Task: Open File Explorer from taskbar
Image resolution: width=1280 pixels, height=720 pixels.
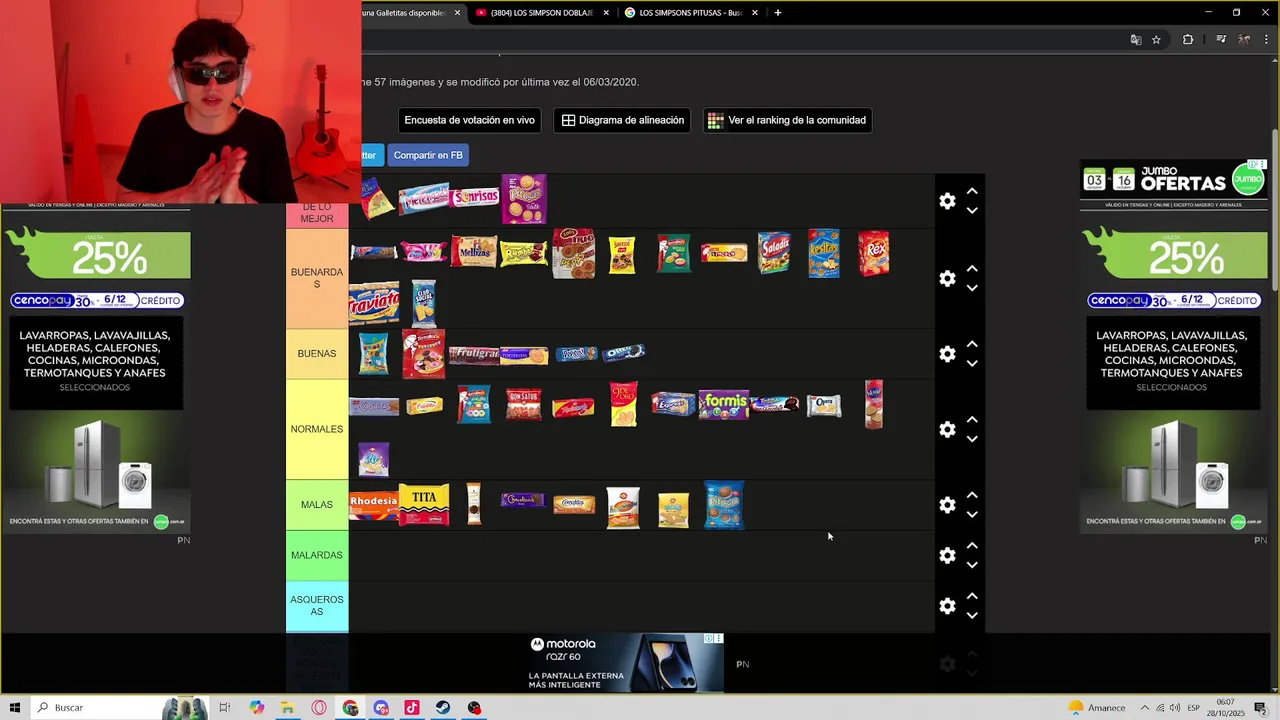Action: tap(287, 707)
